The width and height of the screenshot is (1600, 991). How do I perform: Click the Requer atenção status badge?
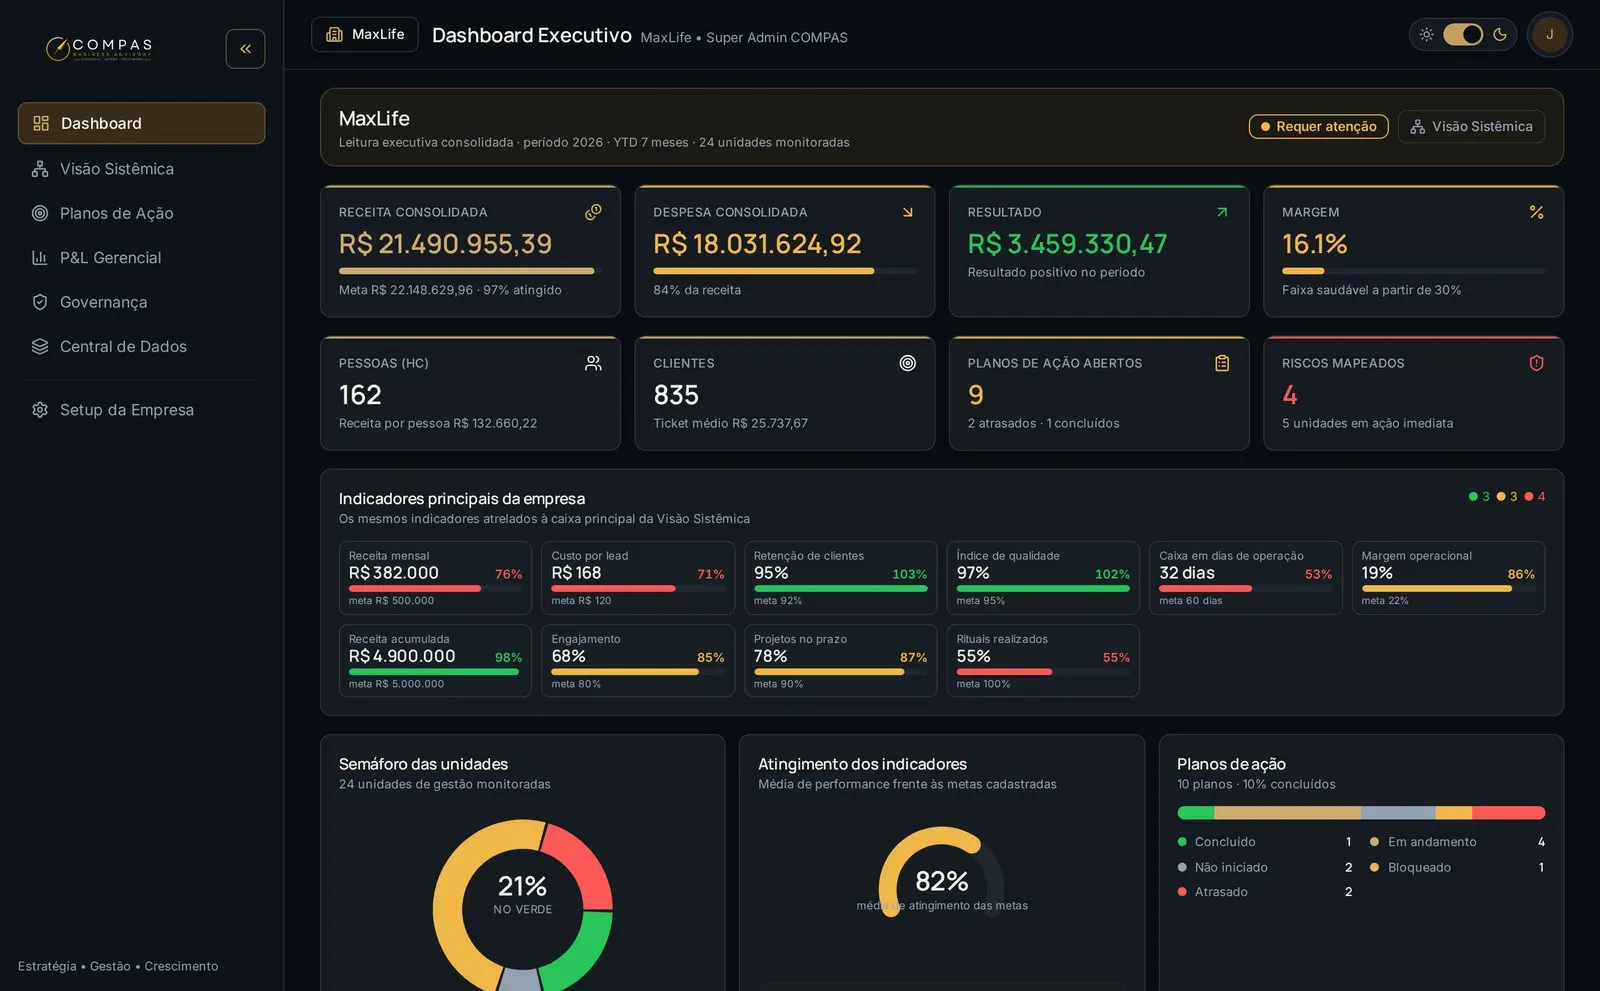click(x=1318, y=127)
